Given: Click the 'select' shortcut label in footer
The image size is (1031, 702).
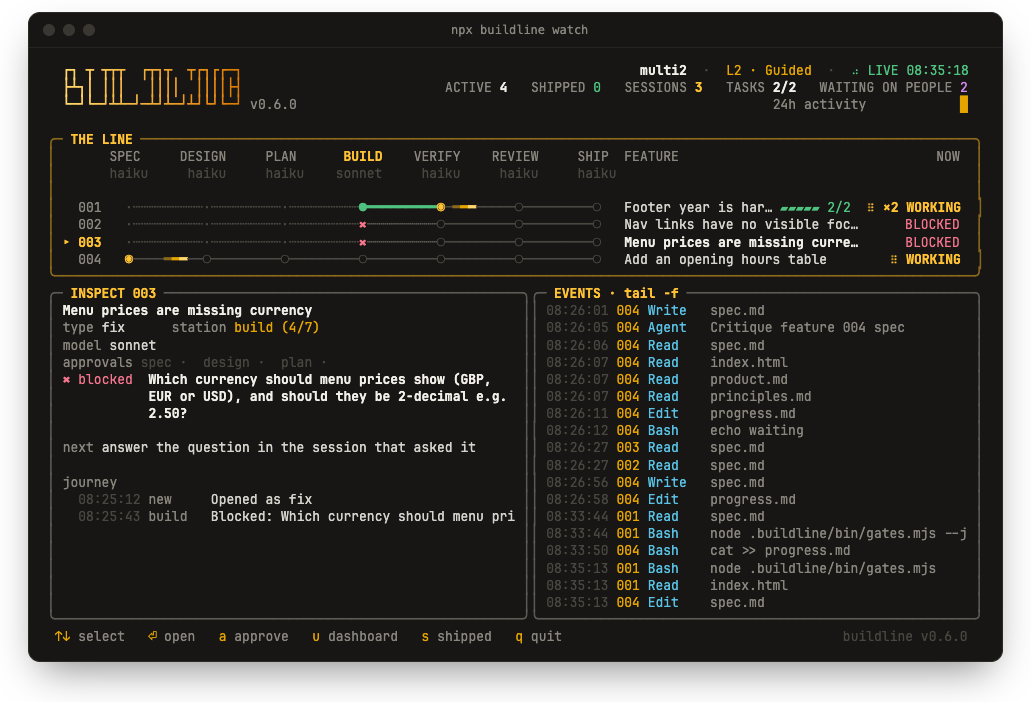Looking at the screenshot, I should 101,636.
